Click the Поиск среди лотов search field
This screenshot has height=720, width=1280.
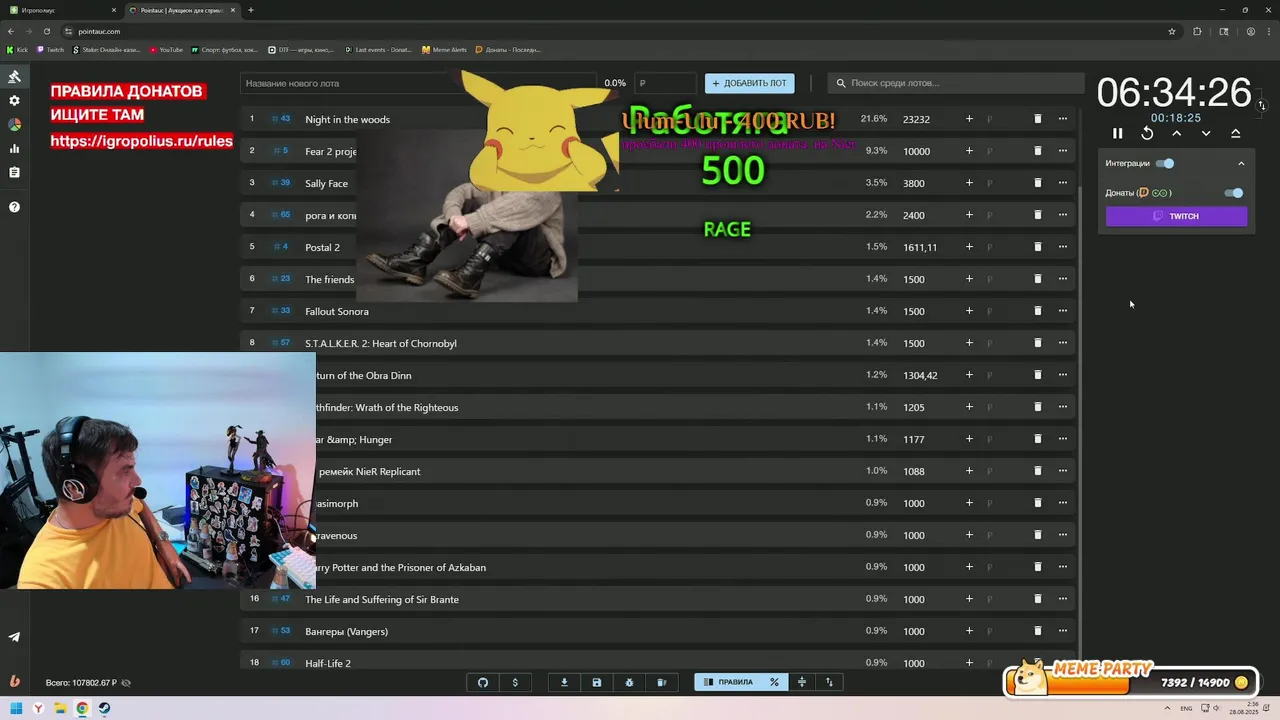(x=956, y=83)
